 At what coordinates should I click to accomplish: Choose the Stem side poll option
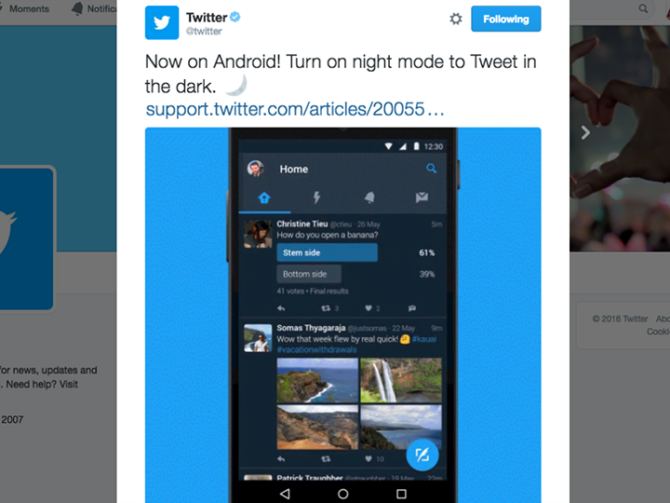(327, 253)
